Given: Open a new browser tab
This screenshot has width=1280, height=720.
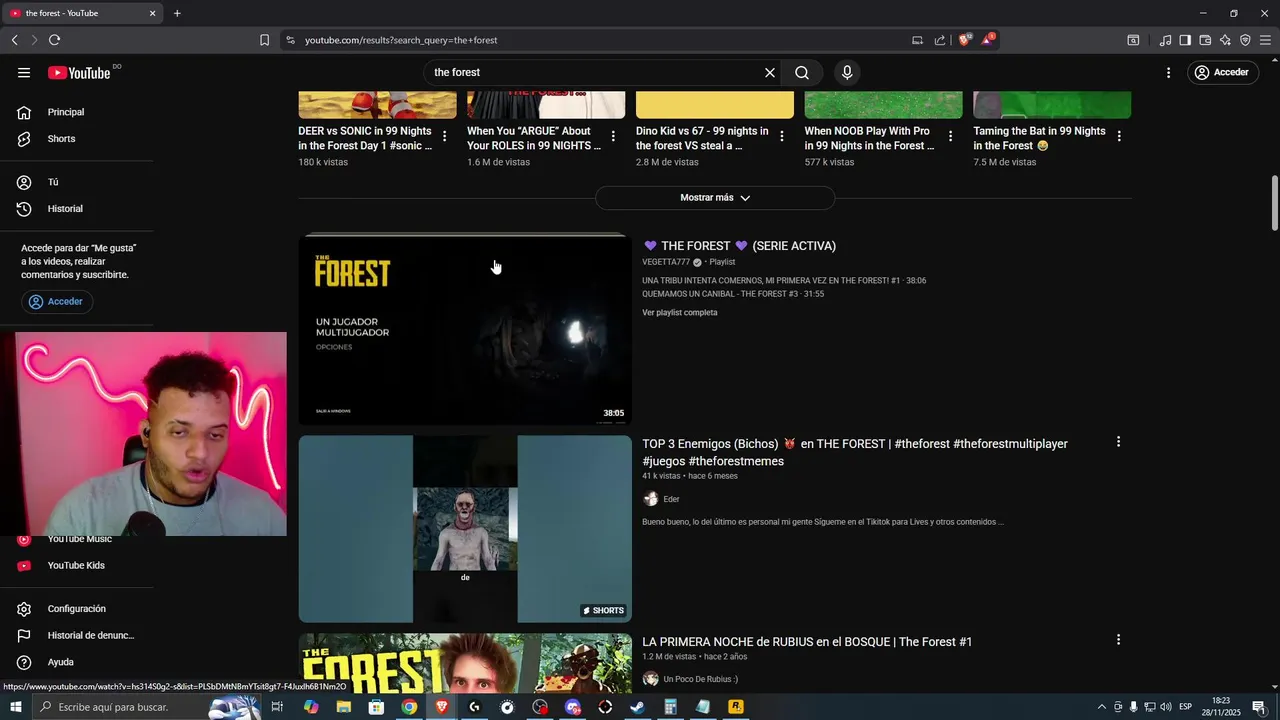Looking at the screenshot, I should pos(177,13).
